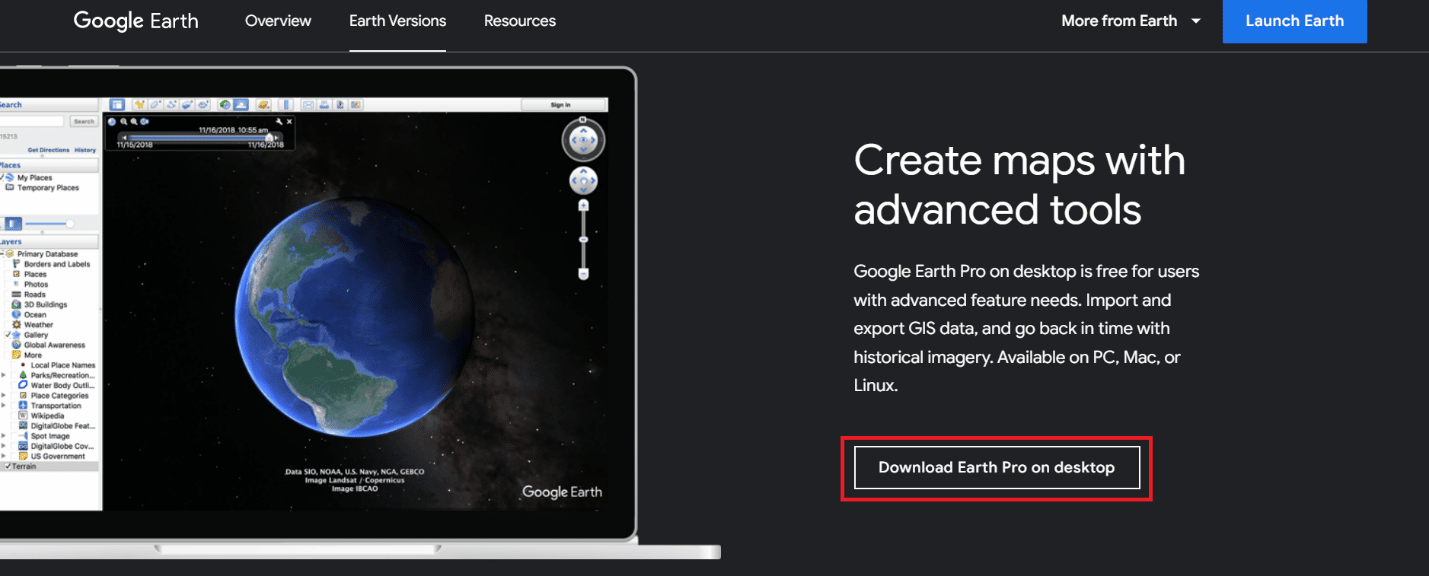1429x576 pixels.
Task: Click the move joystick navigation control
Action: (583, 181)
